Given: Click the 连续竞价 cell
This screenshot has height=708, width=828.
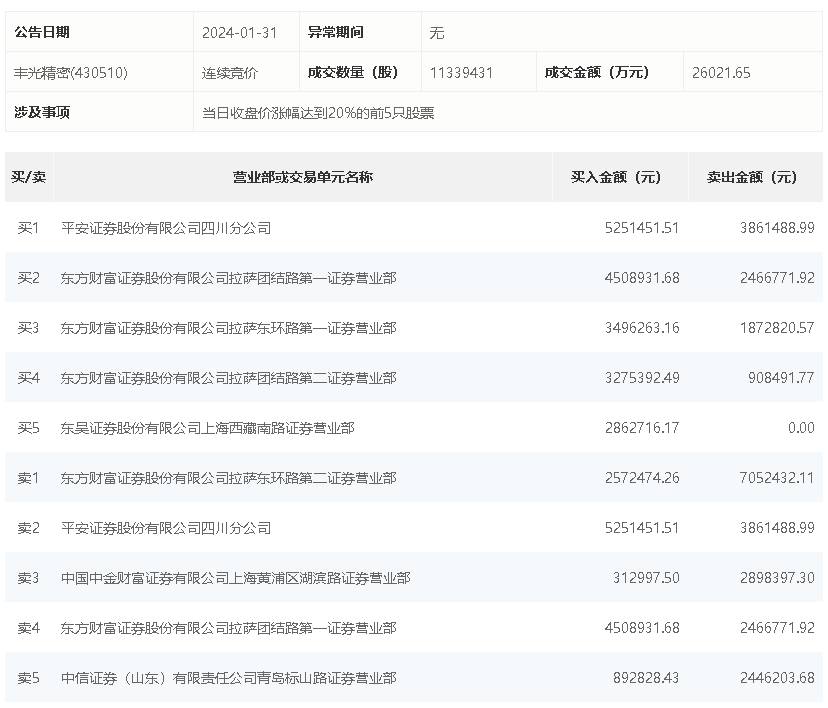Looking at the screenshot, I should (x=230, y=72).
